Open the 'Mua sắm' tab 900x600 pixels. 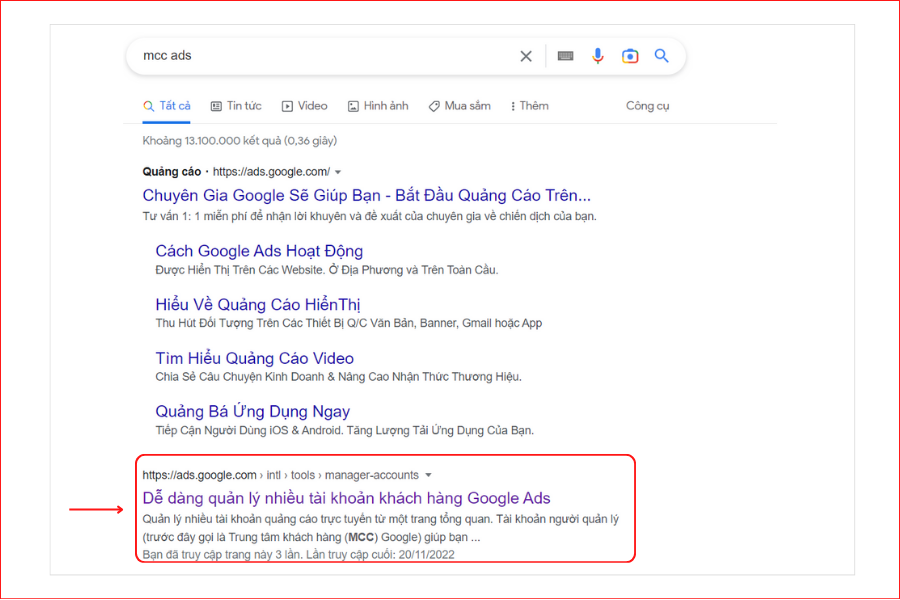(460, 106)
